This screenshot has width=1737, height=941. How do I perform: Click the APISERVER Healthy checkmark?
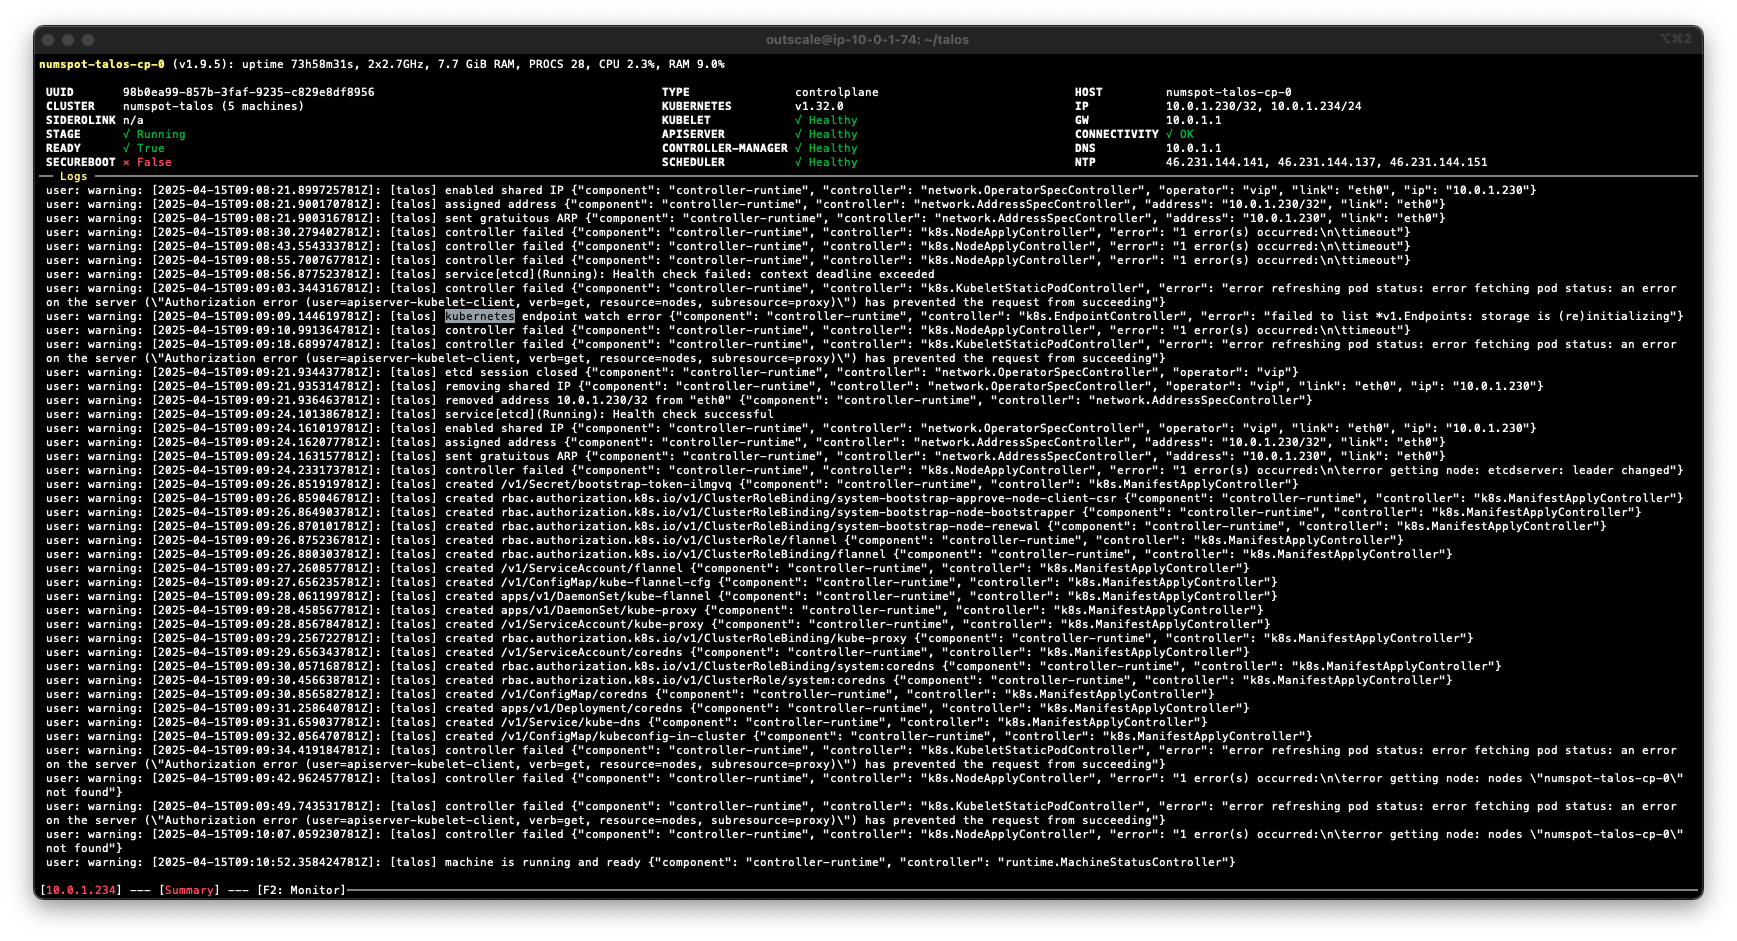pyautogui.click(x=798, y=134)
